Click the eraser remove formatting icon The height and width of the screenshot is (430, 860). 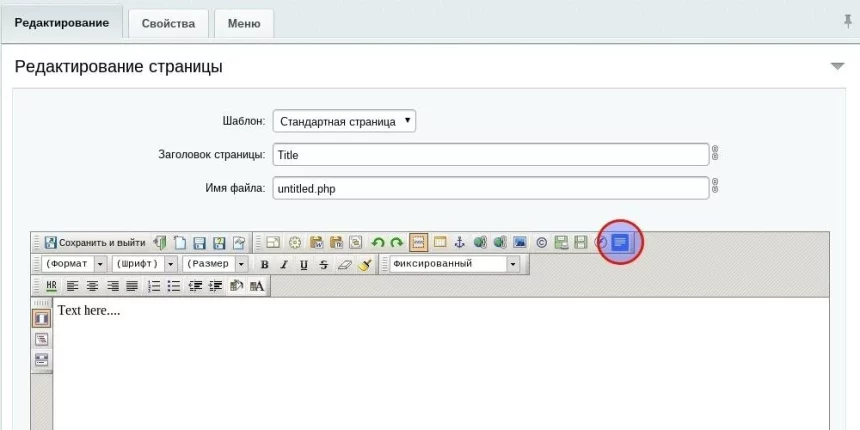tap(345, 265)
